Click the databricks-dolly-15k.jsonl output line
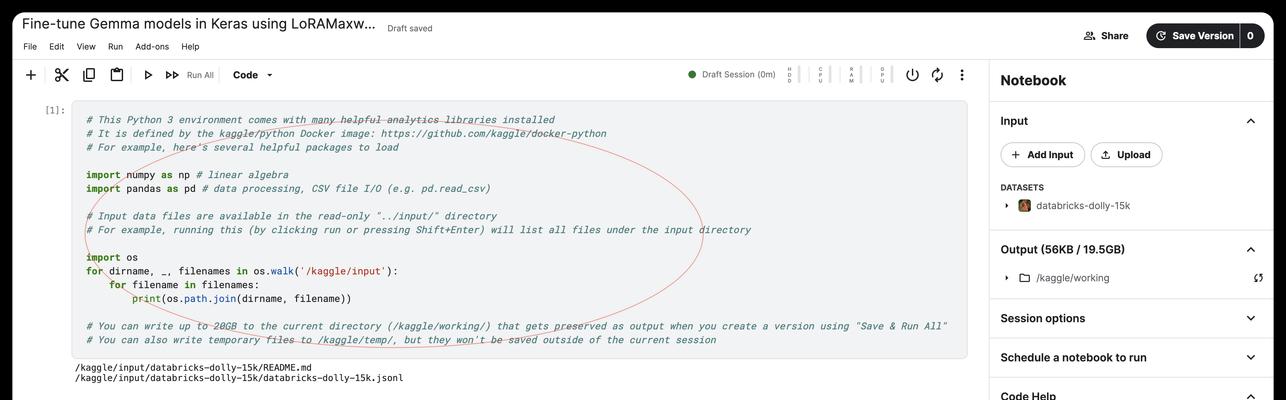Screen dimensions: 1286x400 coord(239,378)
